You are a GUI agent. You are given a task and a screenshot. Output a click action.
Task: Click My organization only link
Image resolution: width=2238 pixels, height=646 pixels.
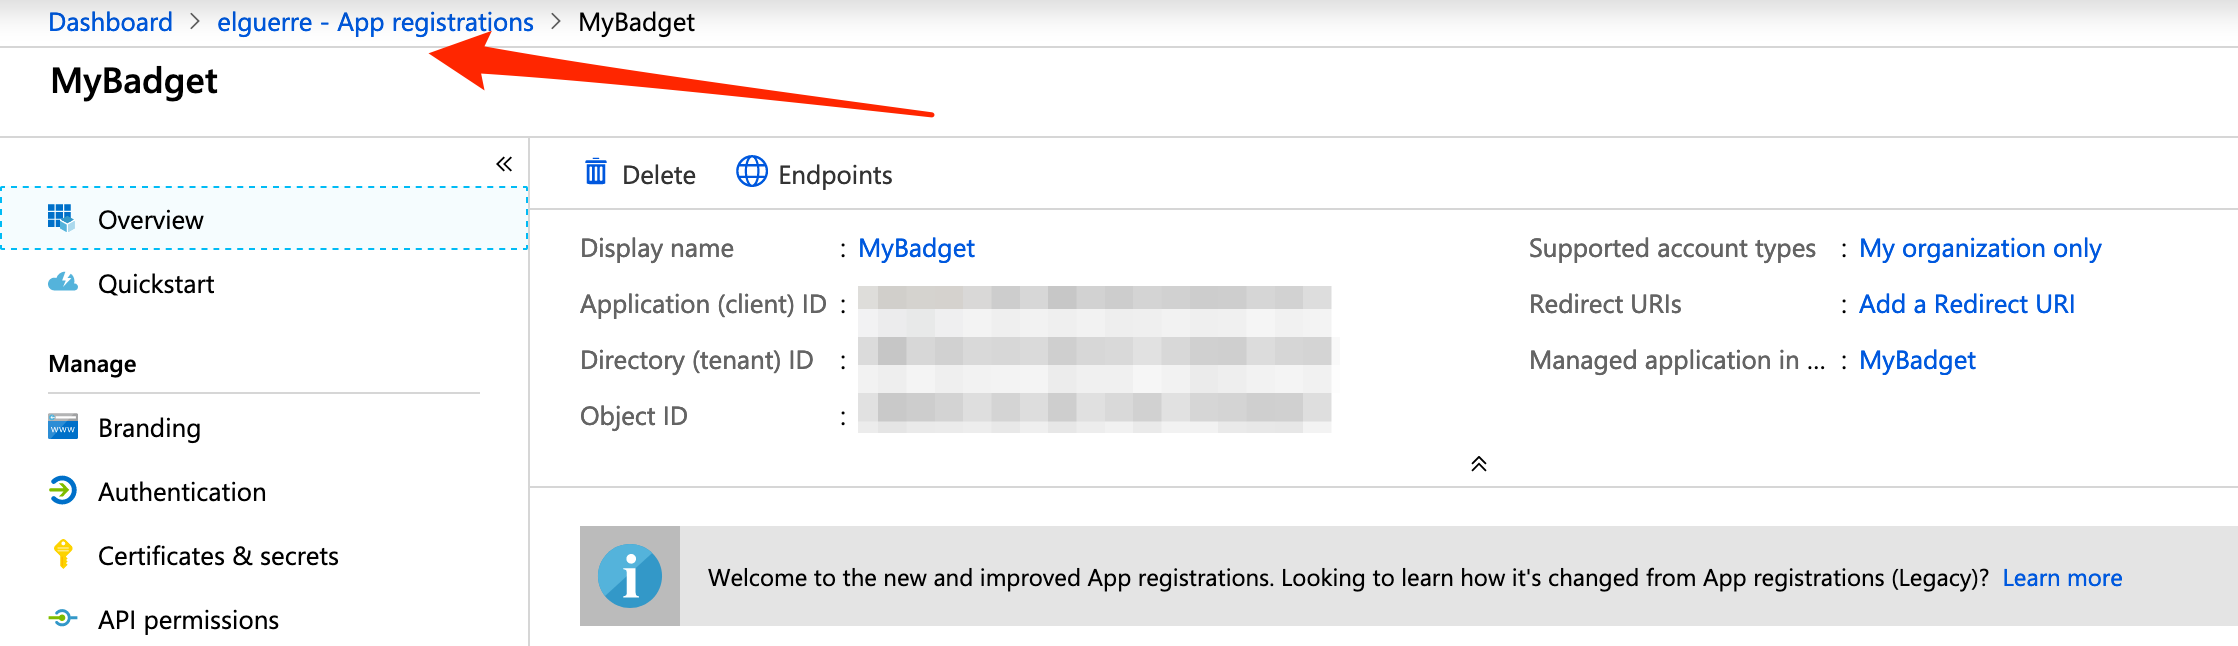click(1980, 248)
